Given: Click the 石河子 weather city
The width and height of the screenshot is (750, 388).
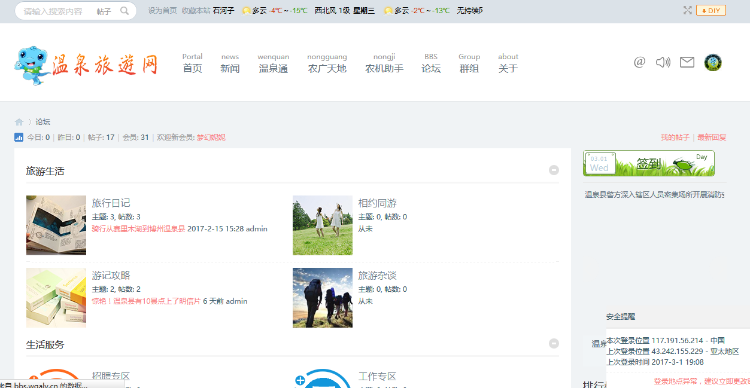Looking at the screenshot, I should (224, 11).
